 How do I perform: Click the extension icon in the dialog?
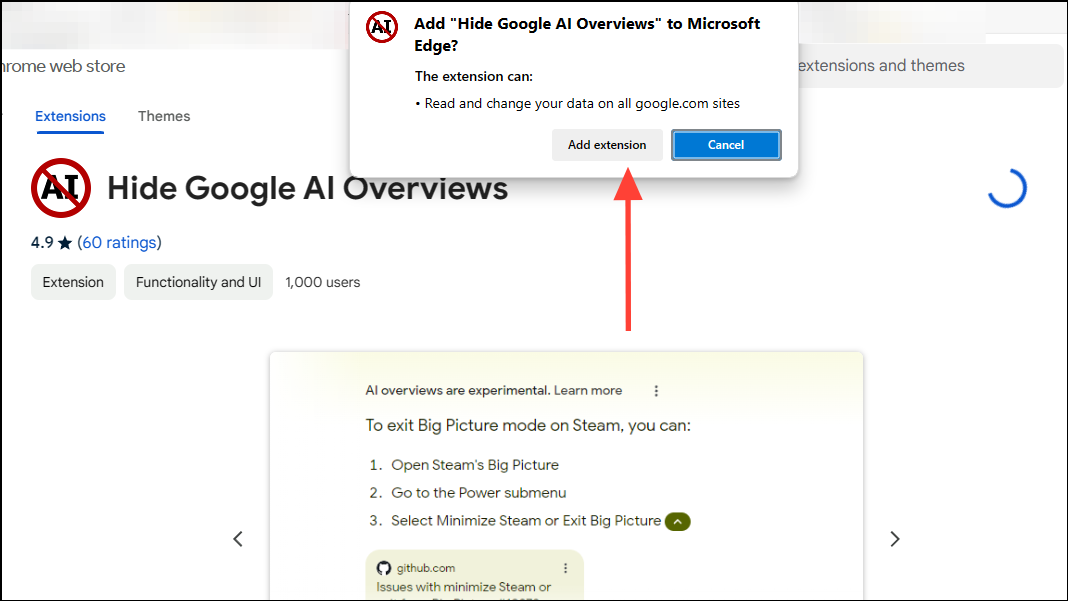(x=381, y=27)
